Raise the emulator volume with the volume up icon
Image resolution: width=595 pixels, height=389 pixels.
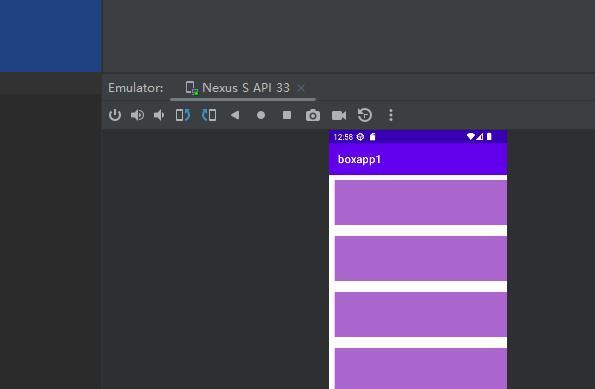tap(137, 115)
